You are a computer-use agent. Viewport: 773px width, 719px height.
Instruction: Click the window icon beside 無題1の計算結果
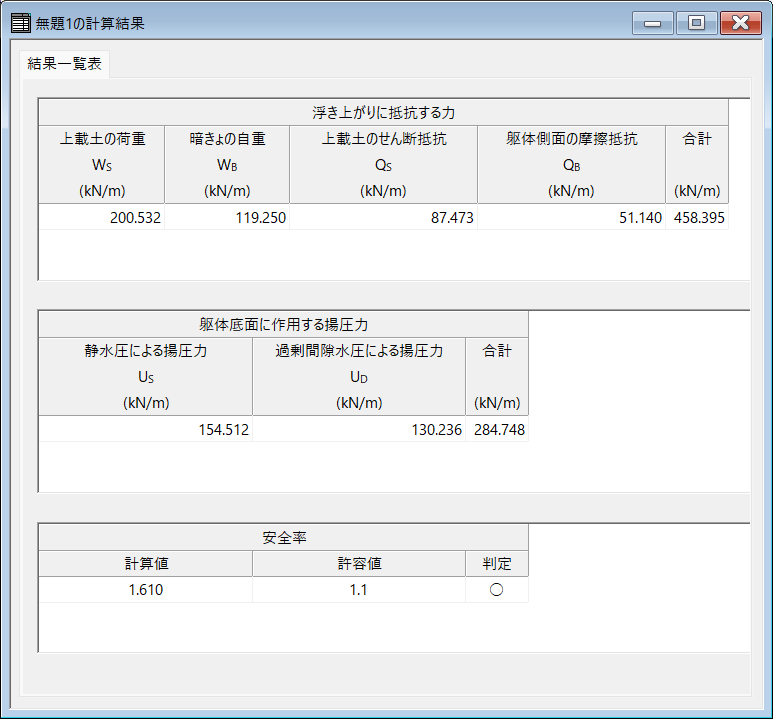point(20,23)
